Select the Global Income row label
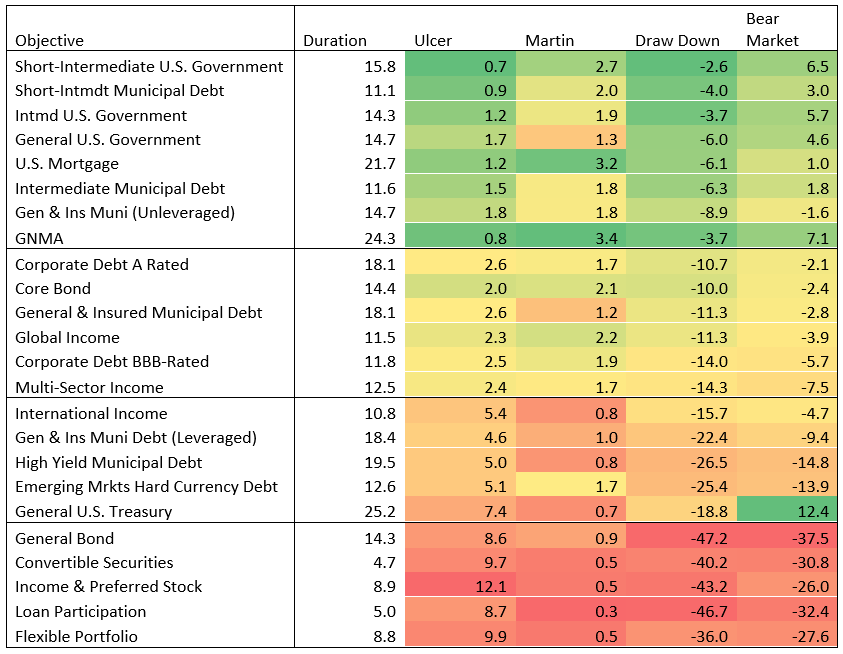Image resolution: width=843 pixels, height=654 pixels. pyautogui.click(x=67, y=337)
